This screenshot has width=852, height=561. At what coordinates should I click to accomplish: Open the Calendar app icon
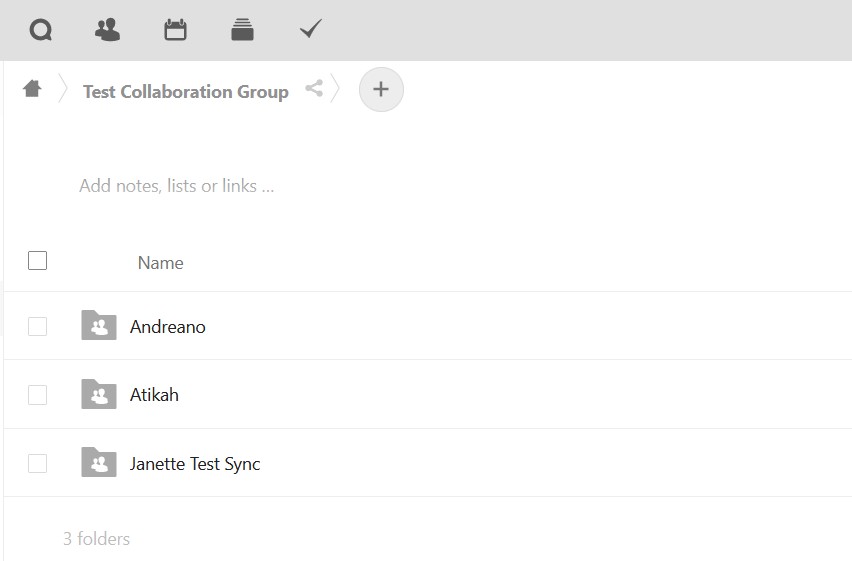click(x=175, y=30)
